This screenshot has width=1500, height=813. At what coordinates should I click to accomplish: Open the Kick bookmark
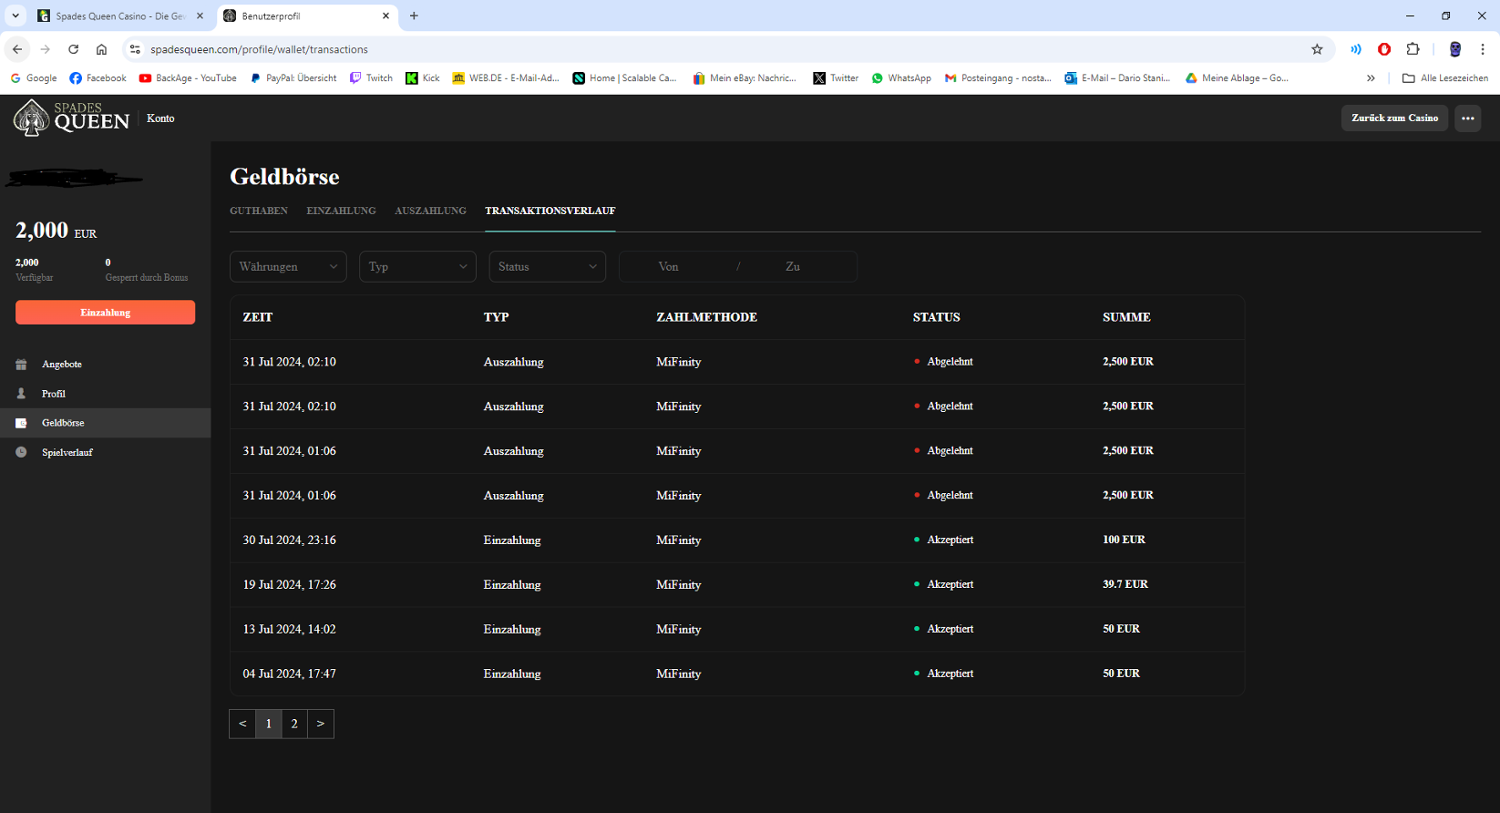click(422, 78)
